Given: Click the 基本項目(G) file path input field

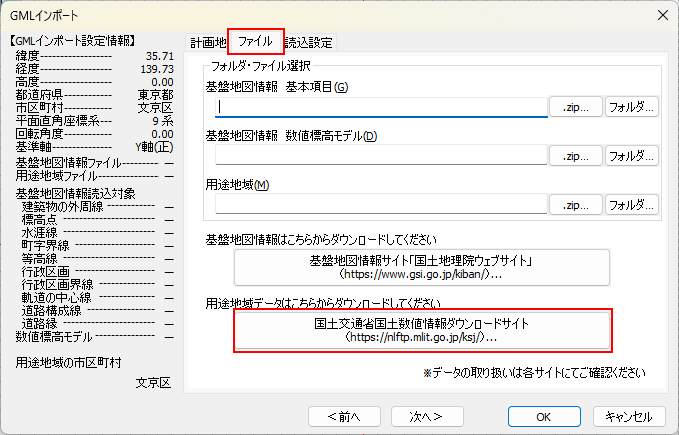Looking at the screenshot, I should (381, 106).
